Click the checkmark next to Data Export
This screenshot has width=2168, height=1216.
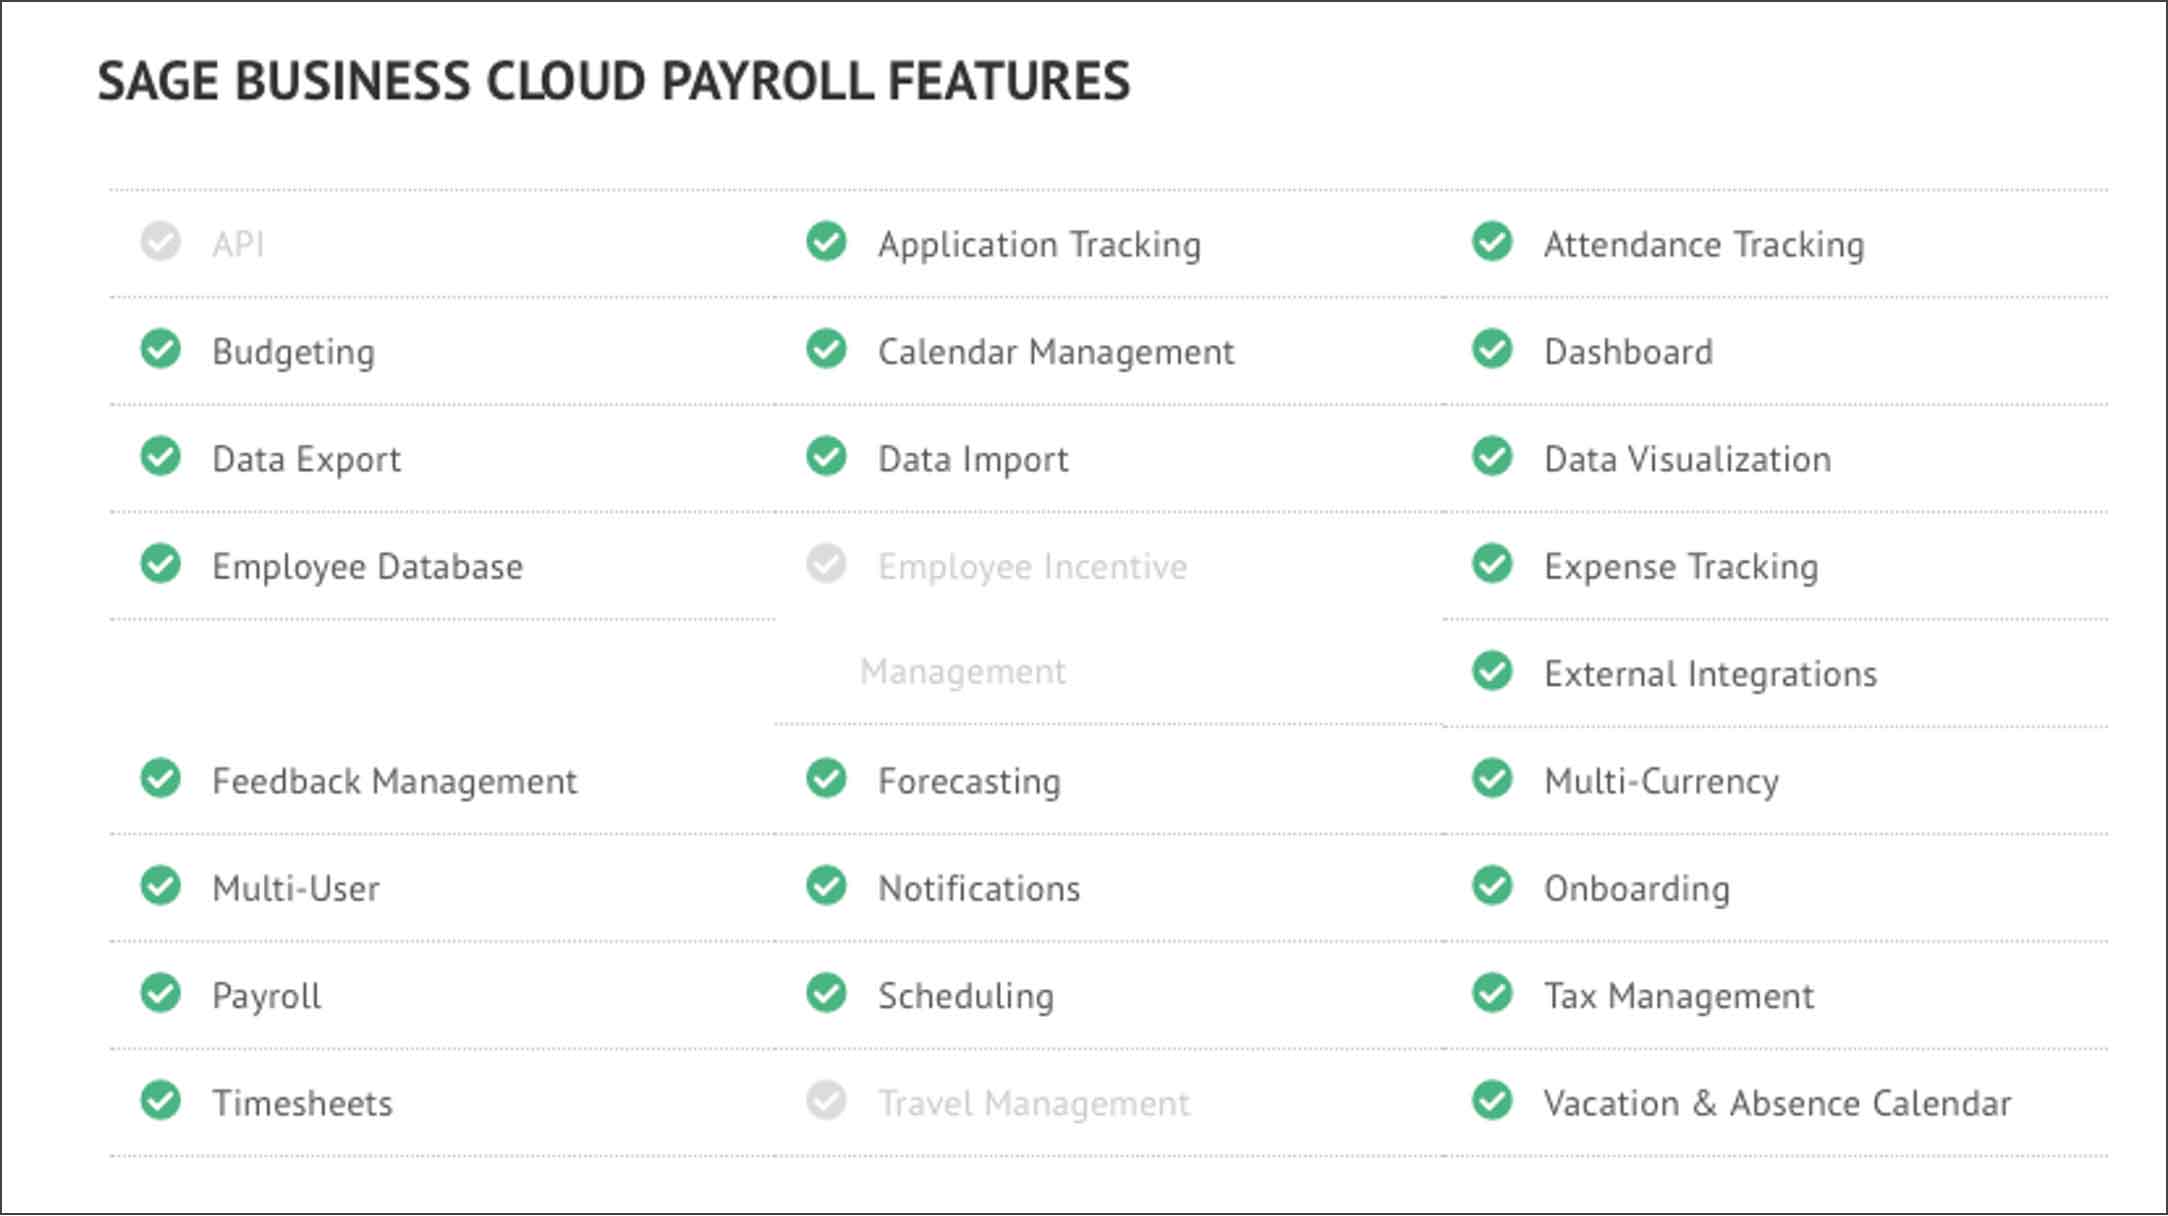tap(160, 456)
